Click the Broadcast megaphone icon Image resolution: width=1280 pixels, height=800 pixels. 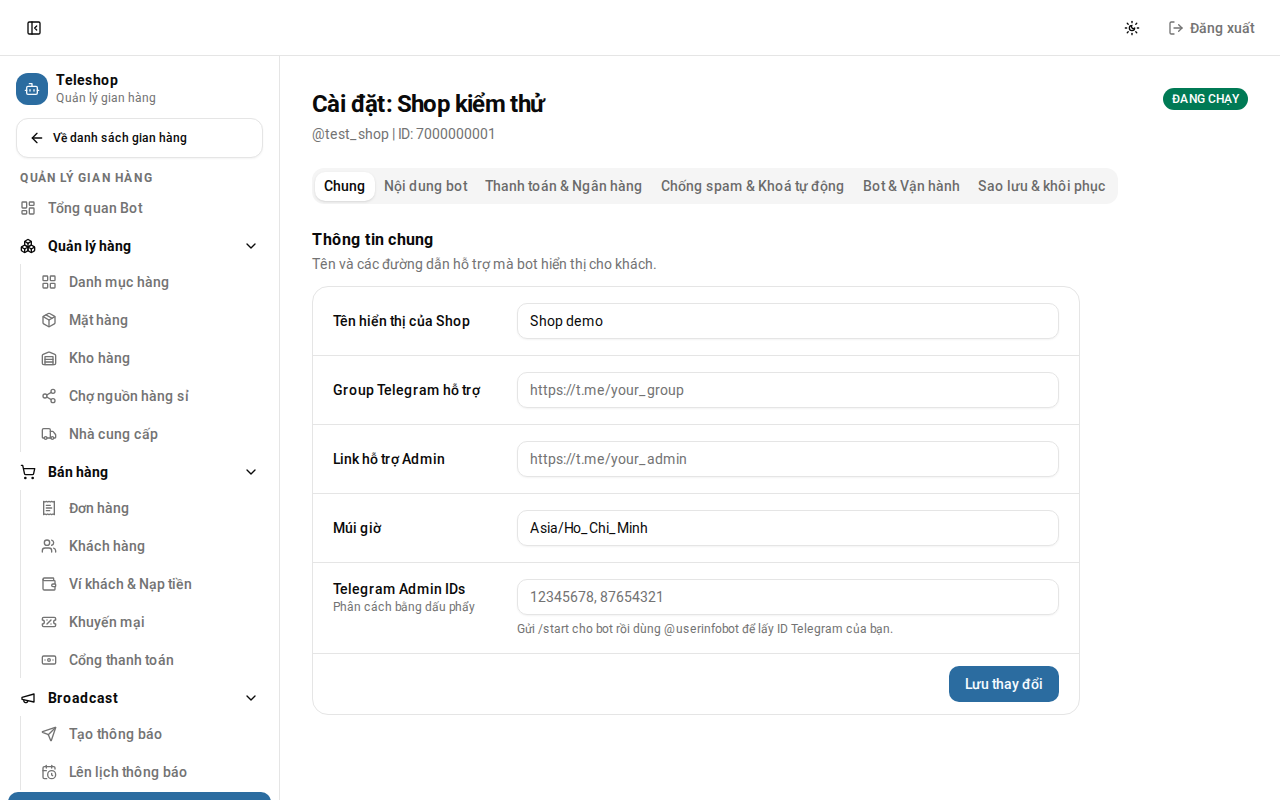28,698
